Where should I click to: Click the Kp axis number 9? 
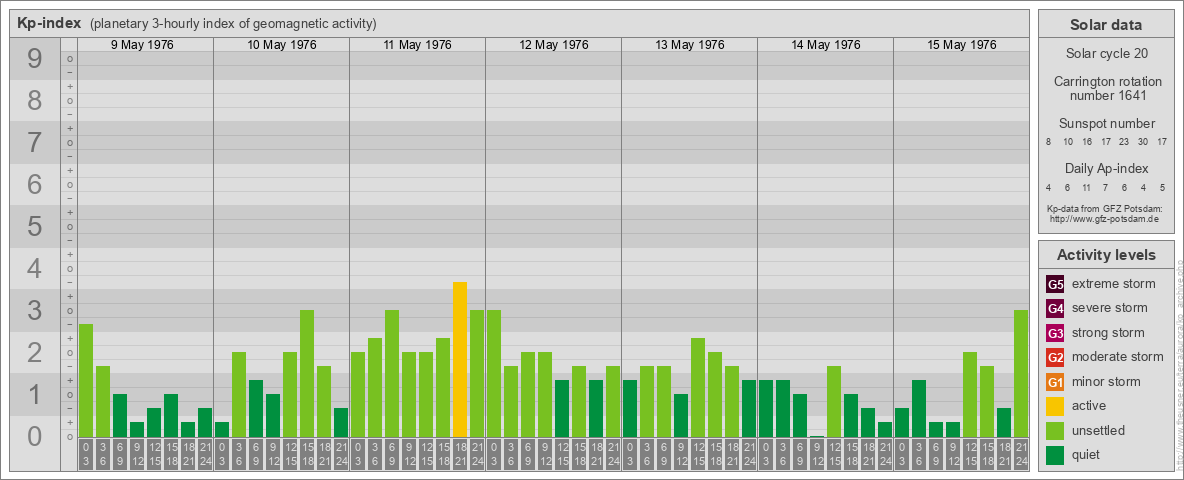click(x=35, y=59)
